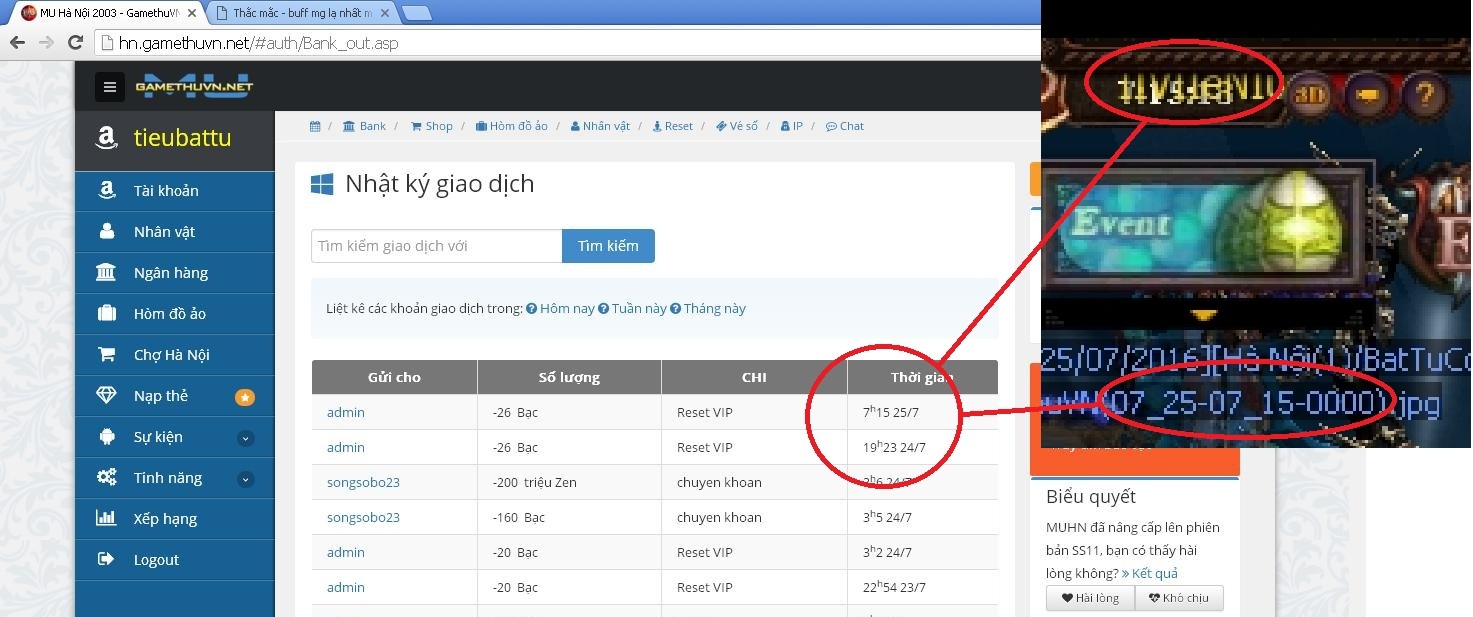Open Xếp hạng in the sidebar

(175, 519)
